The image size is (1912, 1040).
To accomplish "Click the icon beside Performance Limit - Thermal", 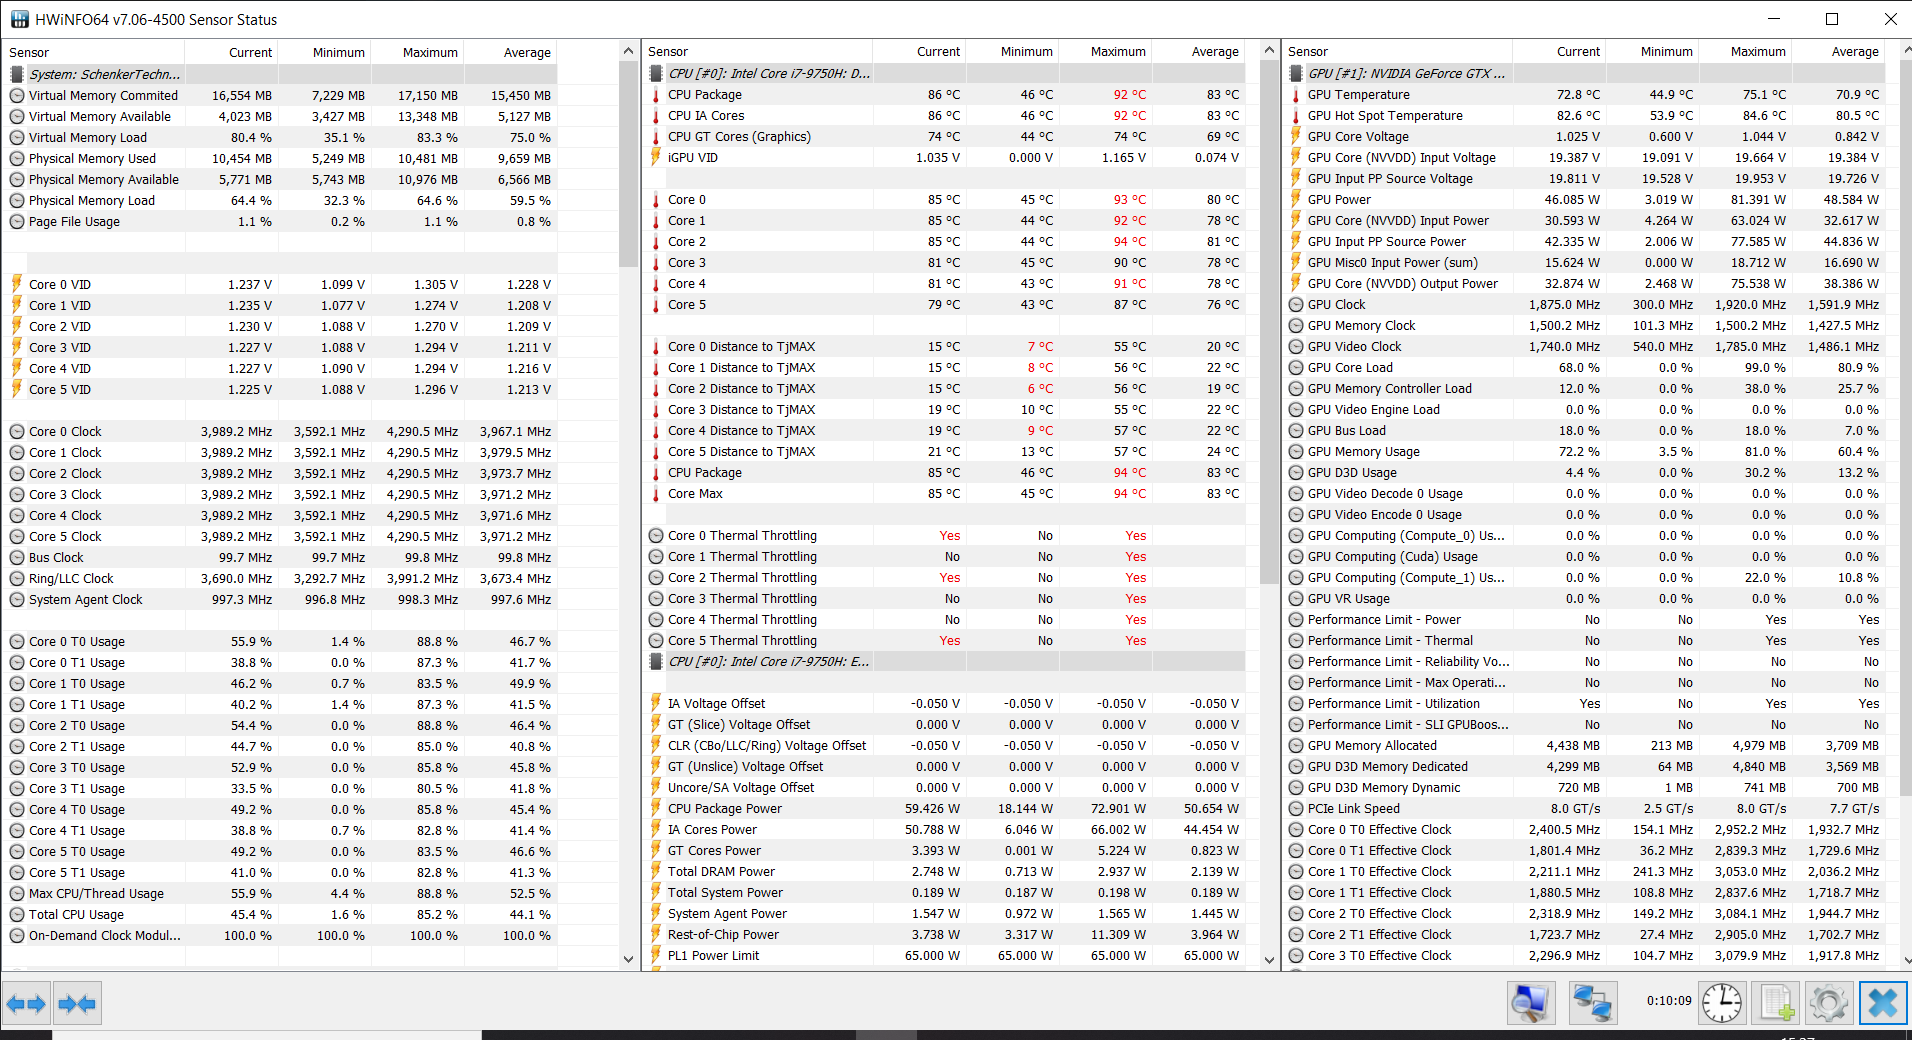I will [x=1296, y=641].
